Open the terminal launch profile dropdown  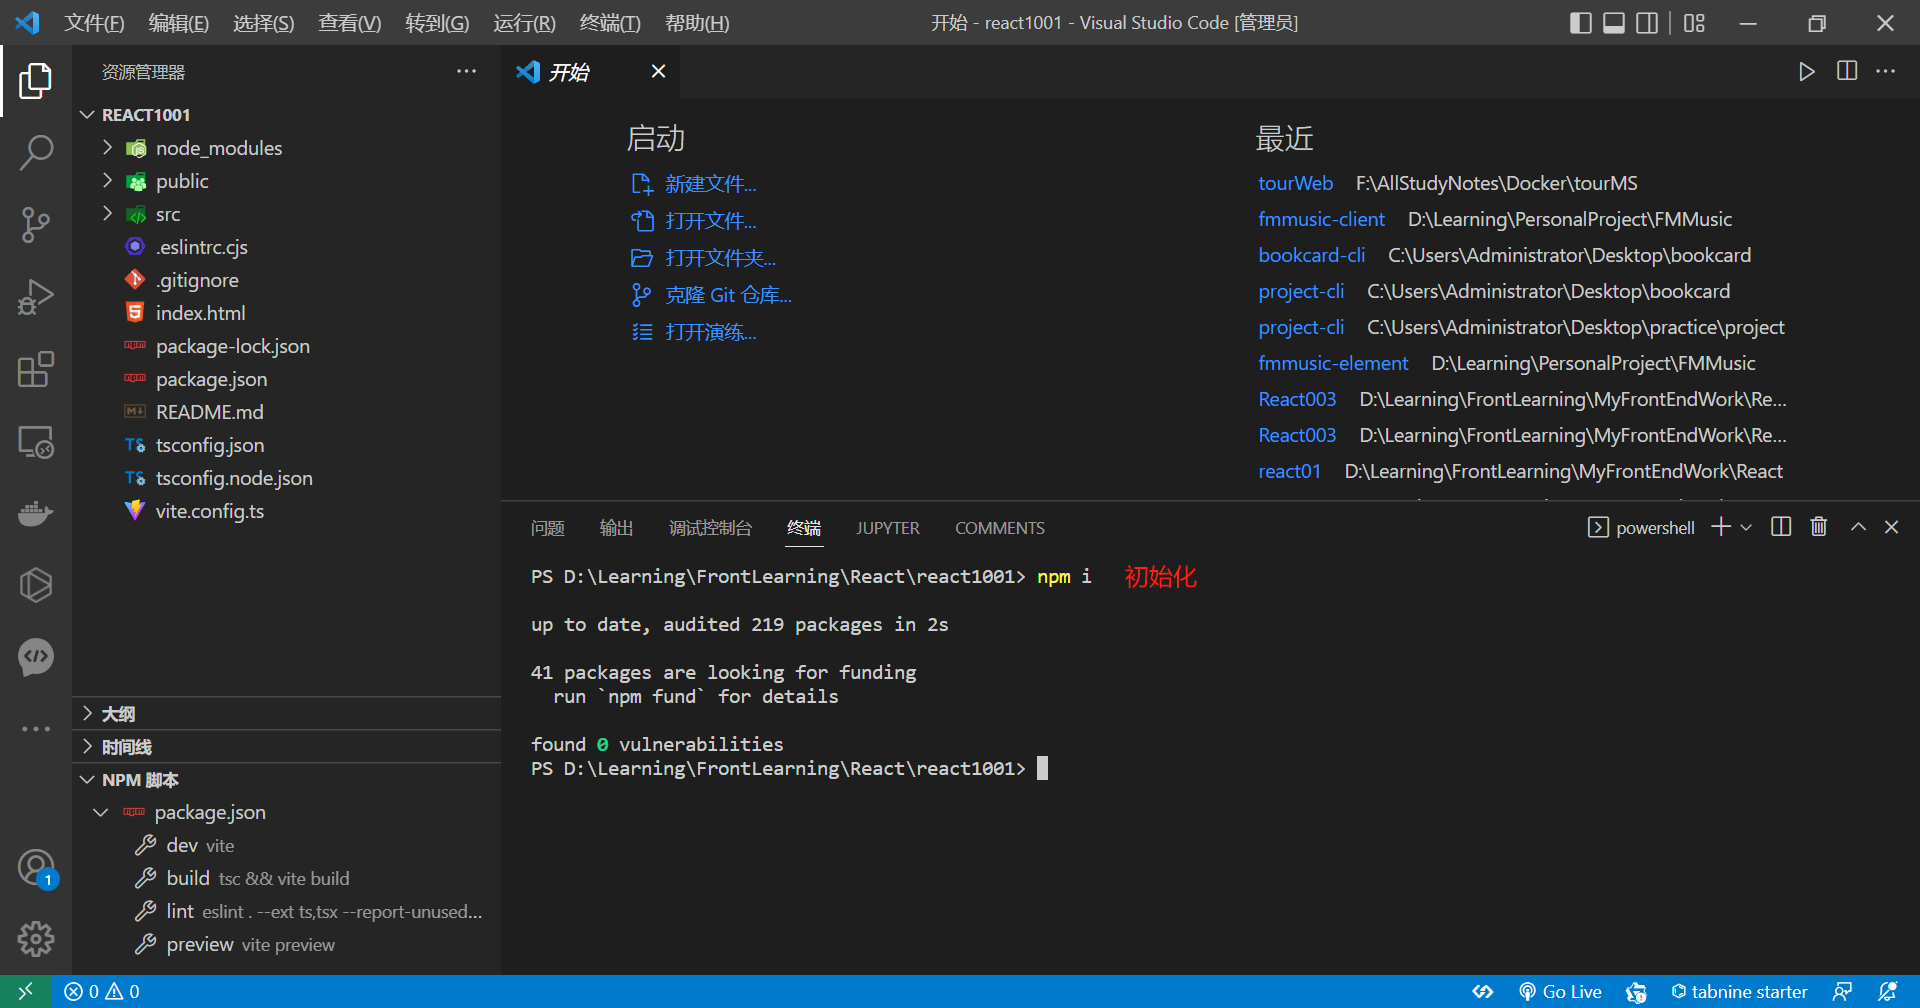[x=1746, y=527]
